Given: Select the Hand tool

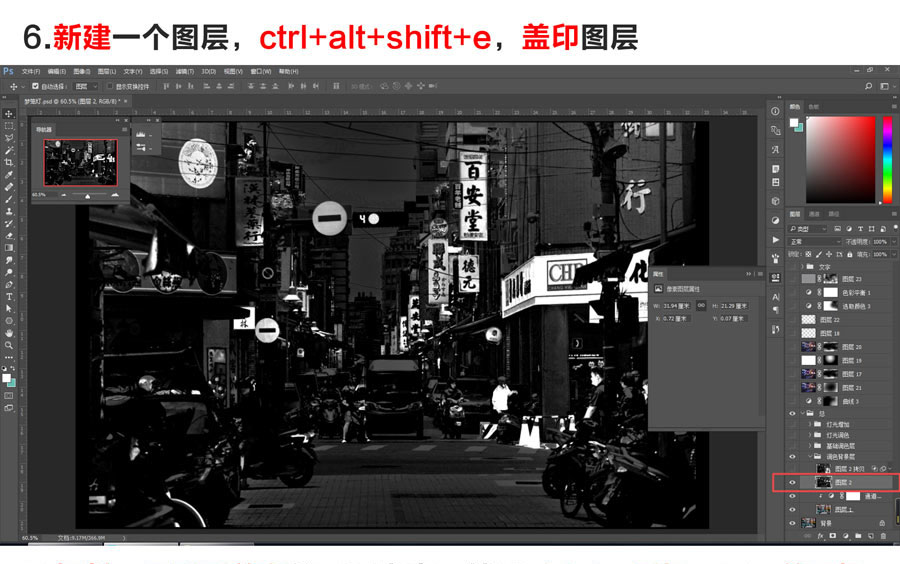Looking at the screenshot, I should point(9,333).
